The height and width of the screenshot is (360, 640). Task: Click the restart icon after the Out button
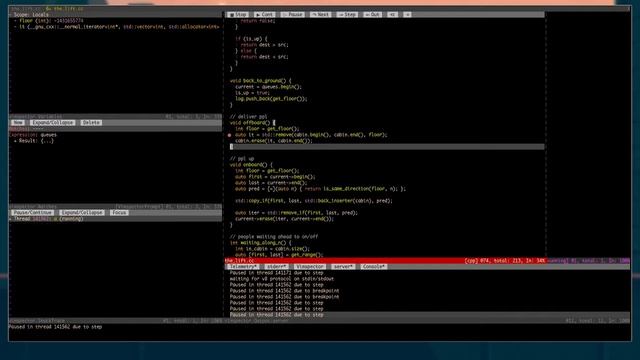coord(392,14)
